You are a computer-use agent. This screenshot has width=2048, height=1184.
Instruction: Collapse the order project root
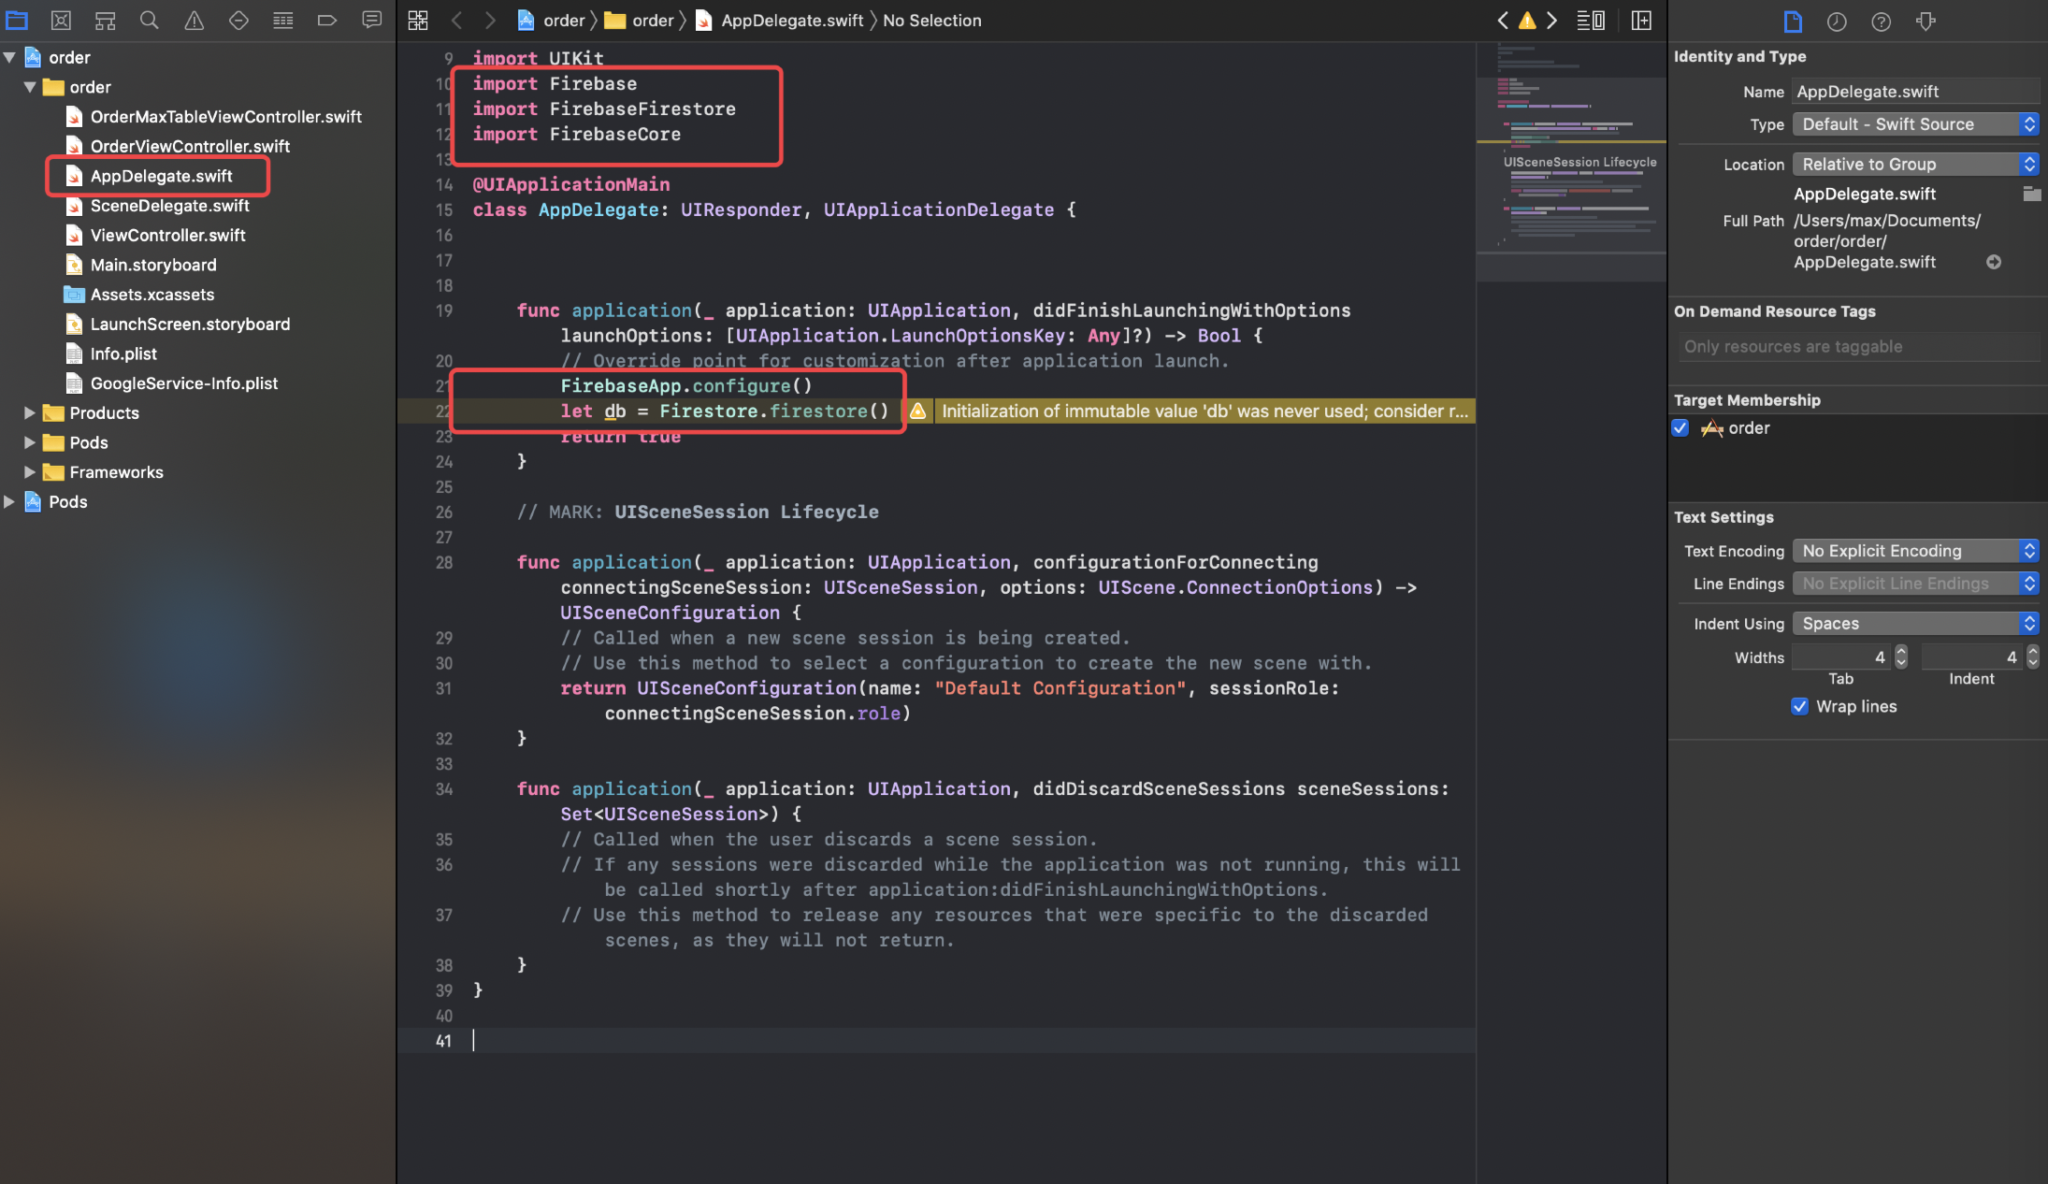(10, 57)
